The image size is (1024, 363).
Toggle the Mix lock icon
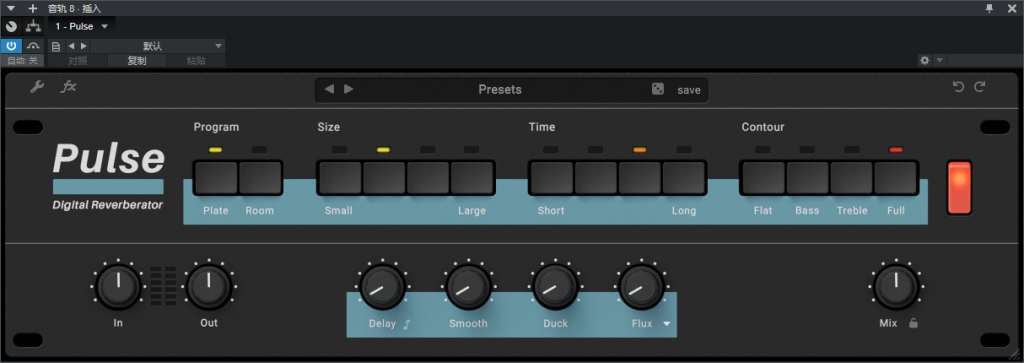[914, 323]
